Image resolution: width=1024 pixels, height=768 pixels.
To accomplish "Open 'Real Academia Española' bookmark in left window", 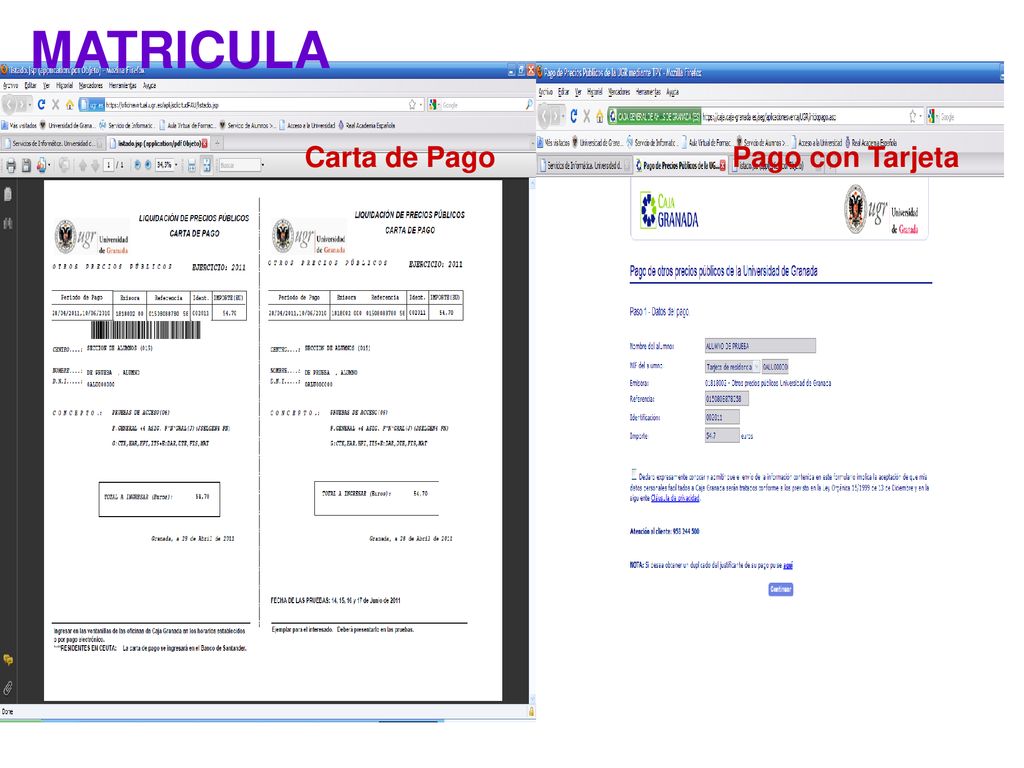I will (x=365, y=125).
